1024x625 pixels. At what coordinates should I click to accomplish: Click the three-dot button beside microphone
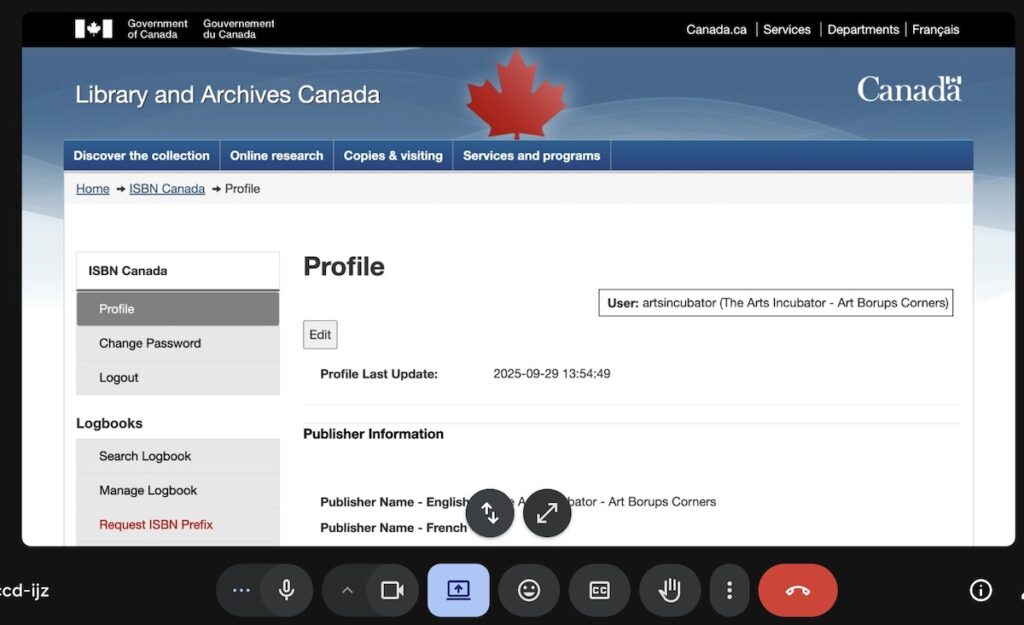coord(241,590)
